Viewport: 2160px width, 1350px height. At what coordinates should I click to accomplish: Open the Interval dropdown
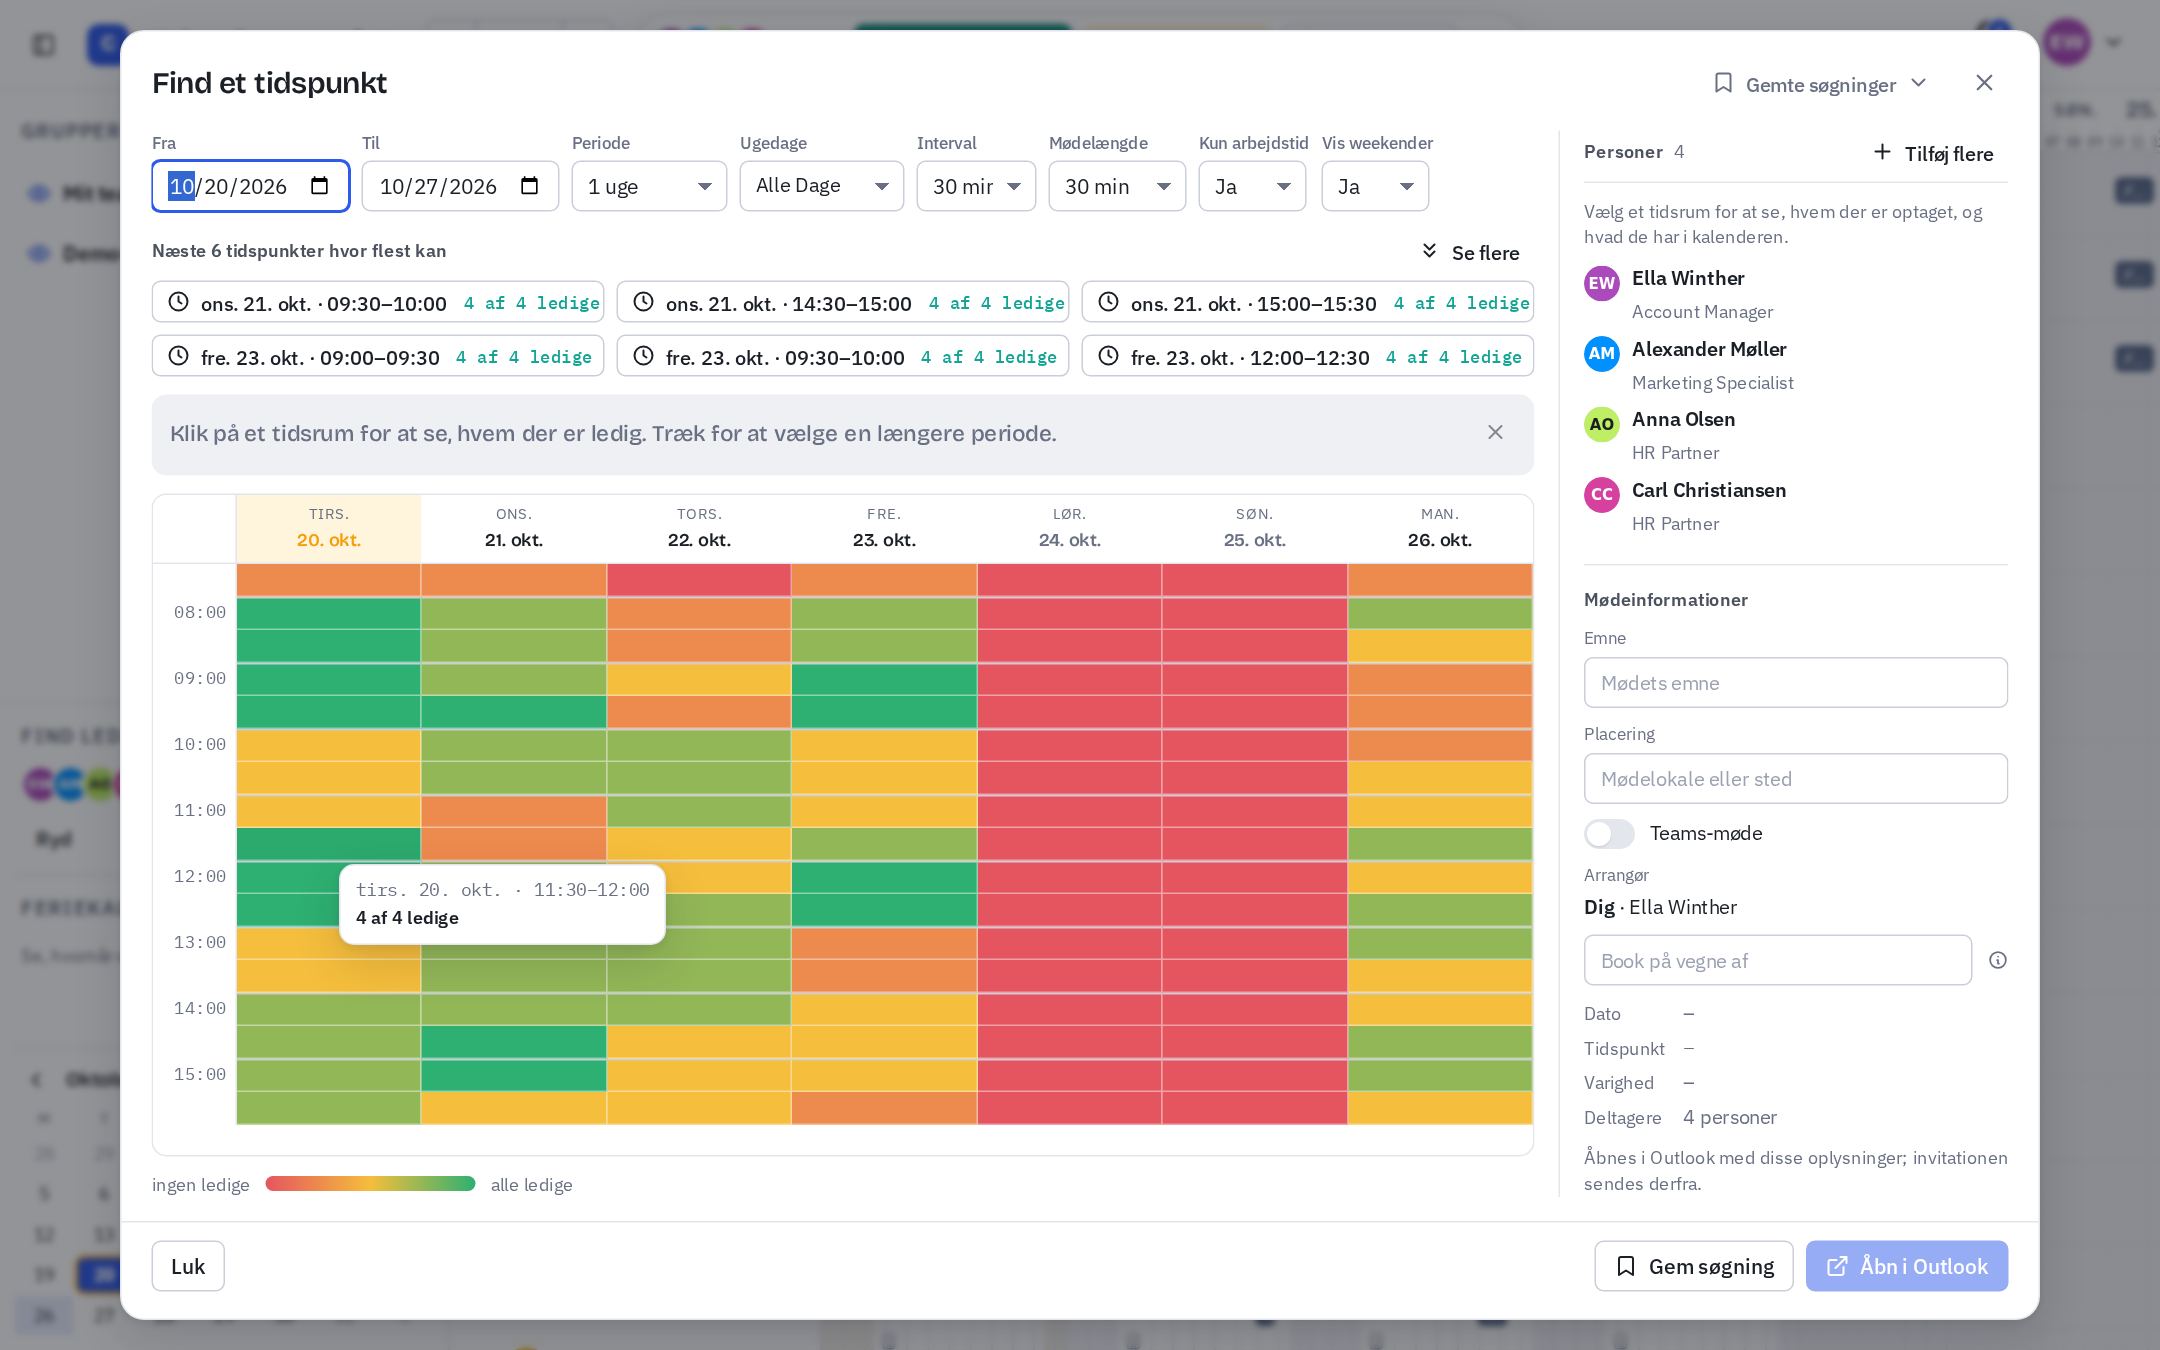click(976, 186)
